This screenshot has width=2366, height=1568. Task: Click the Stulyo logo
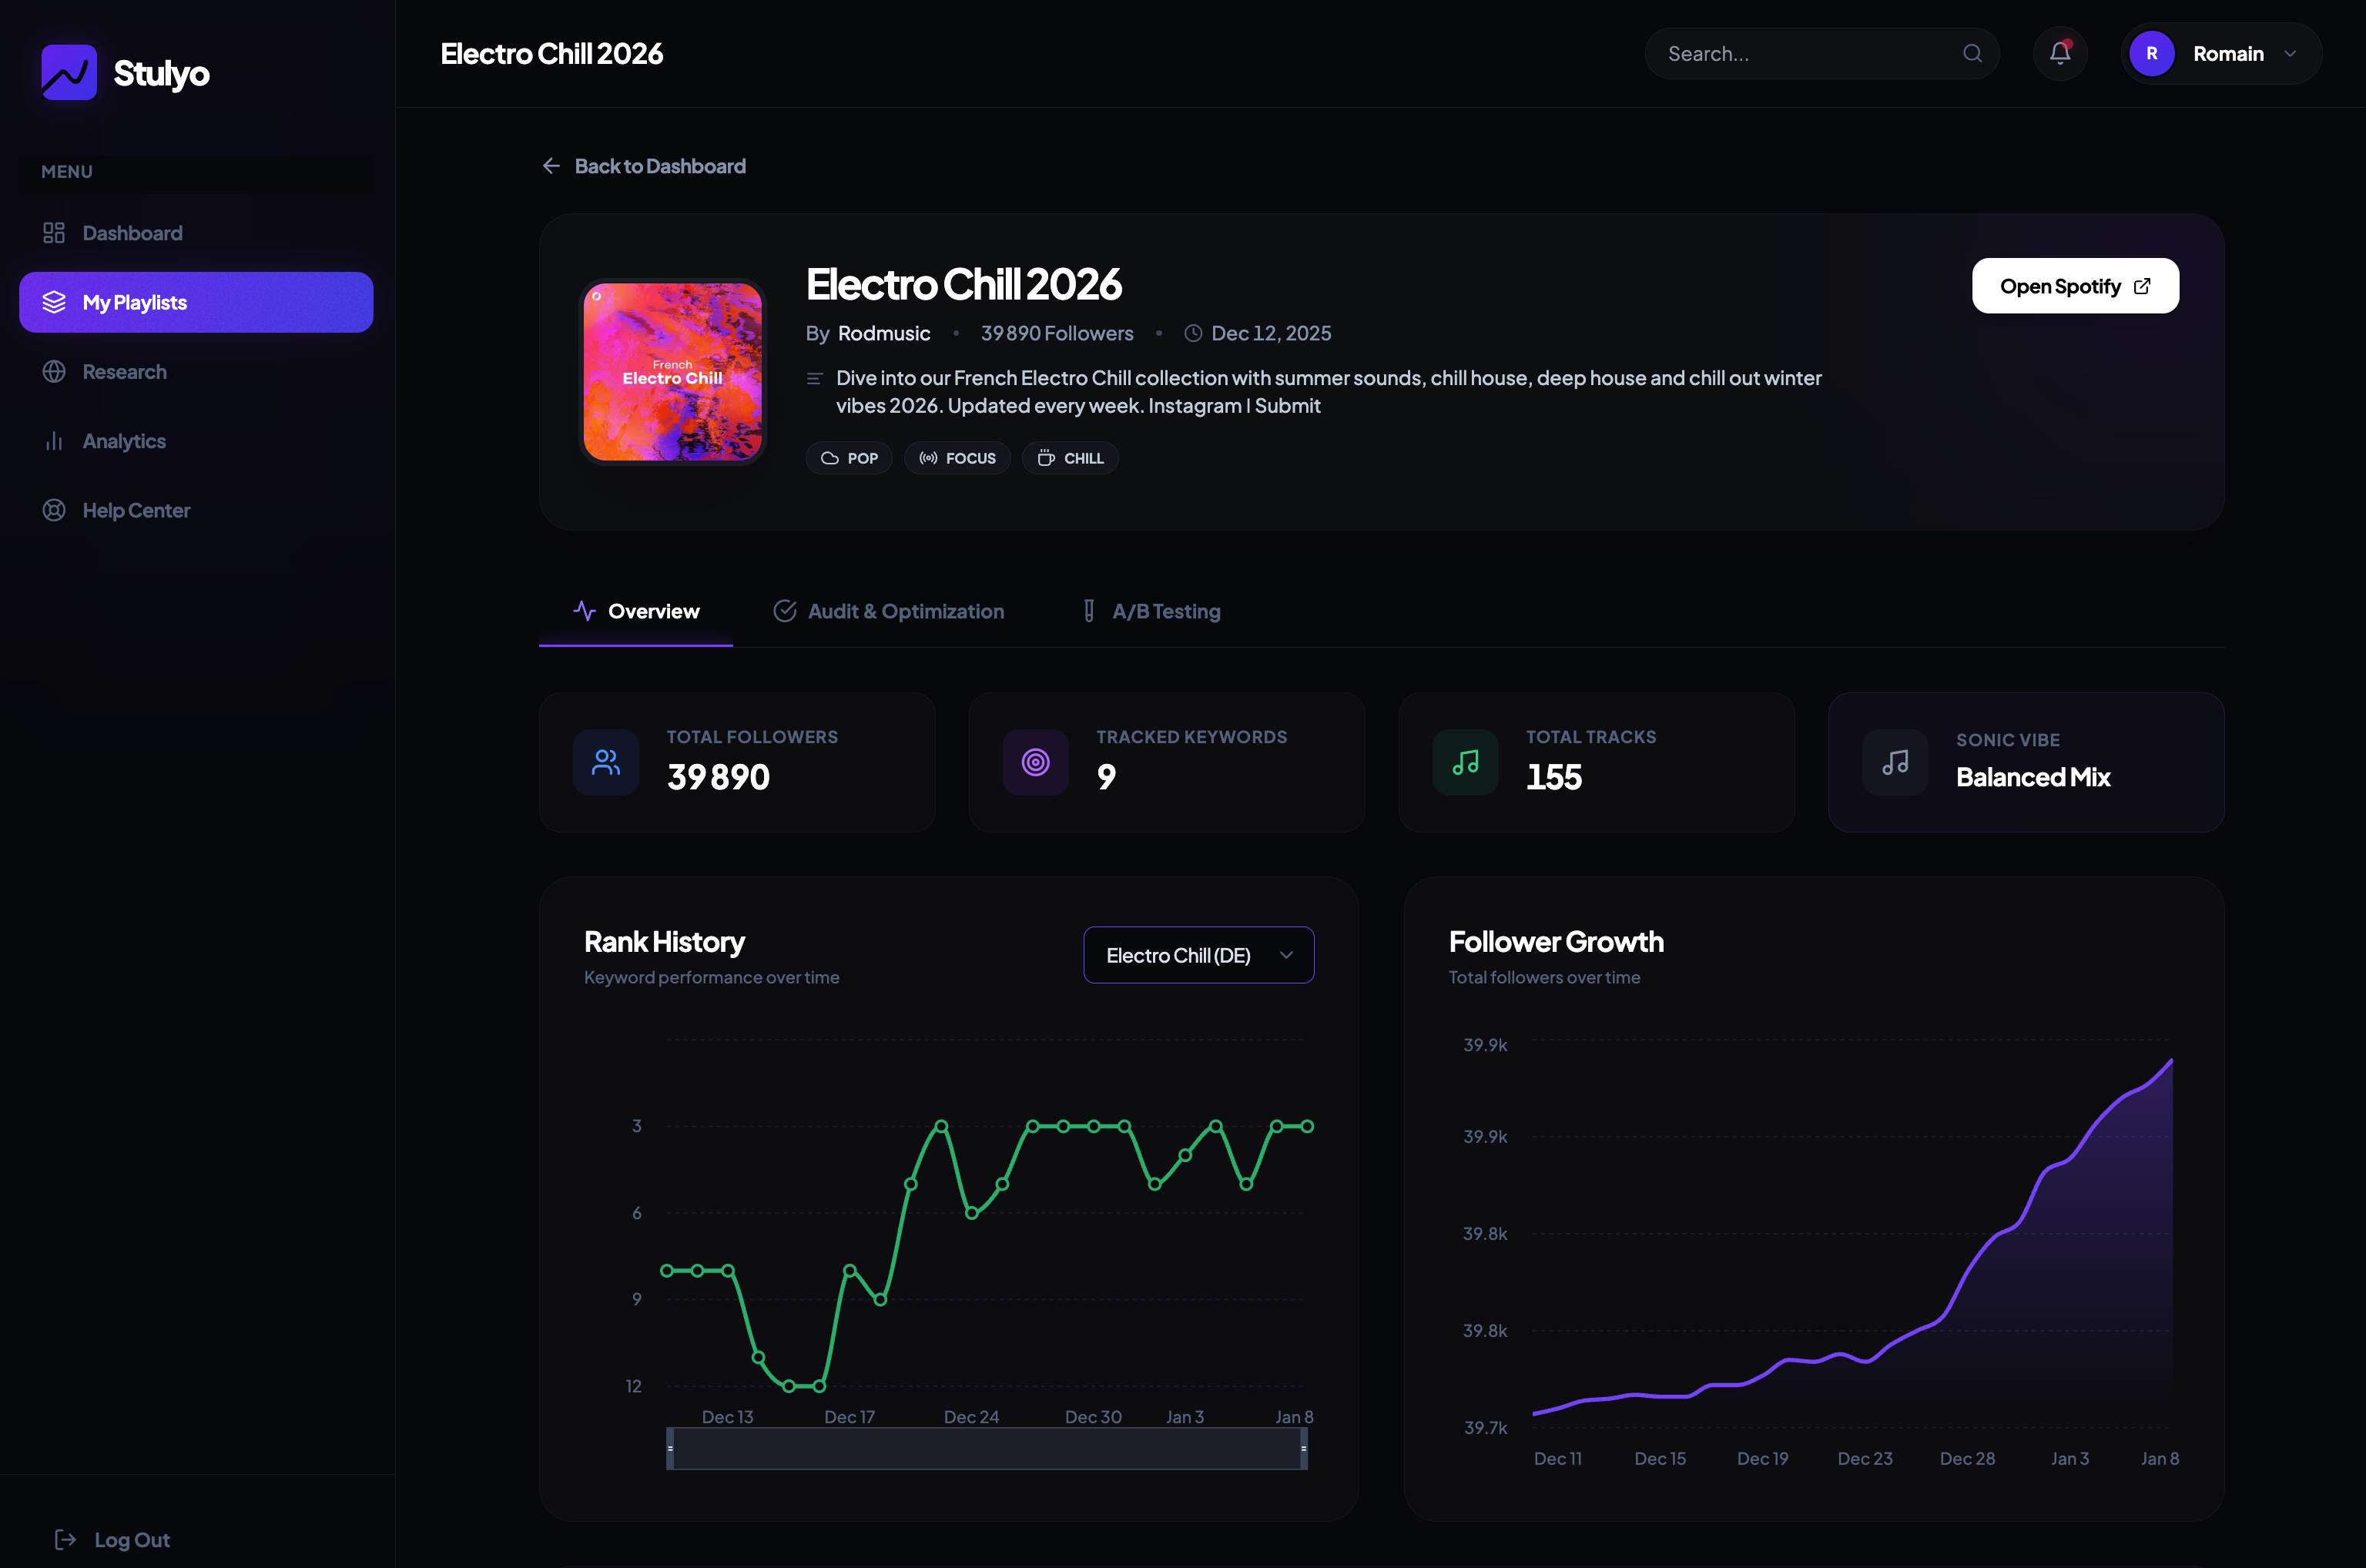click(124, 72)
